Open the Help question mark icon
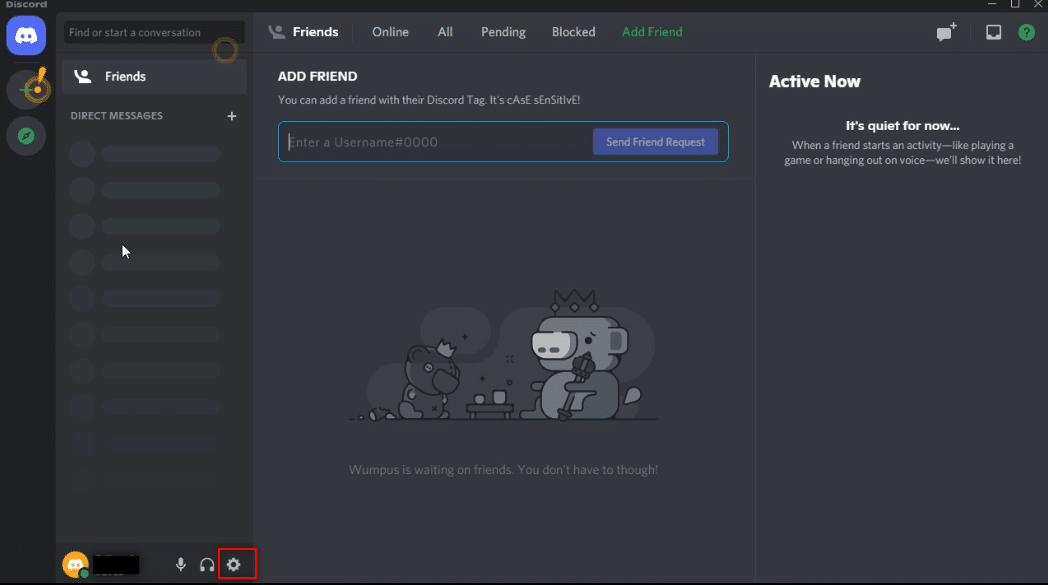Viewport: 1048px width, 585px height. 1027,31
